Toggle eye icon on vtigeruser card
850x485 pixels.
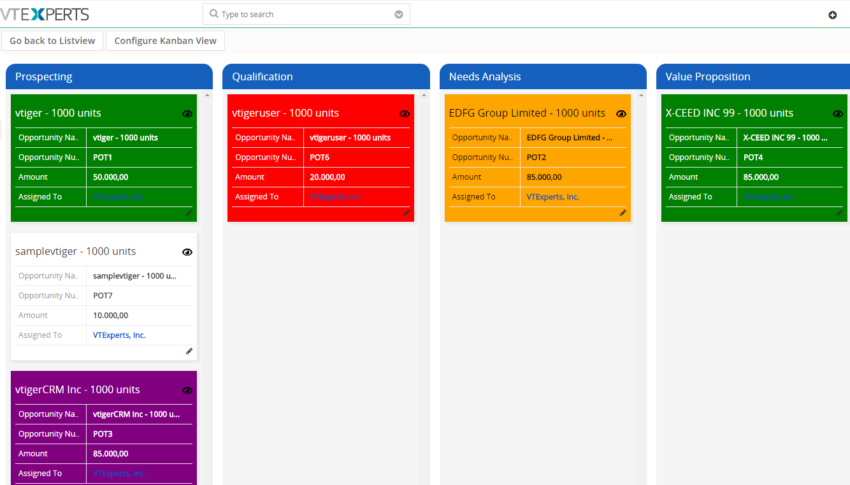[404, 114]
